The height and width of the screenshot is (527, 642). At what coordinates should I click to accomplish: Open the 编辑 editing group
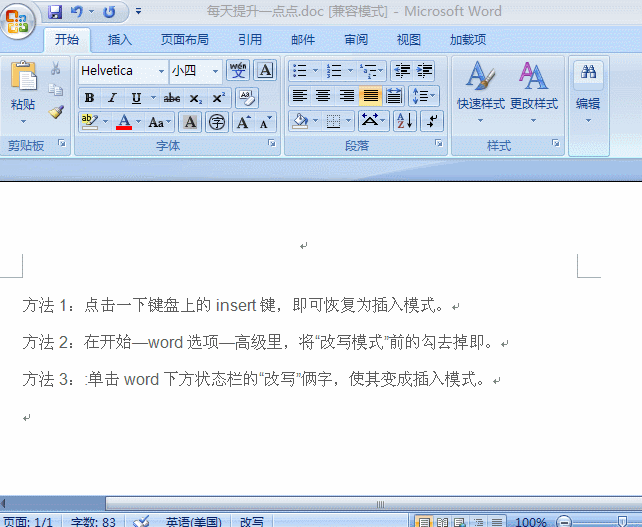tap(588, 92)
